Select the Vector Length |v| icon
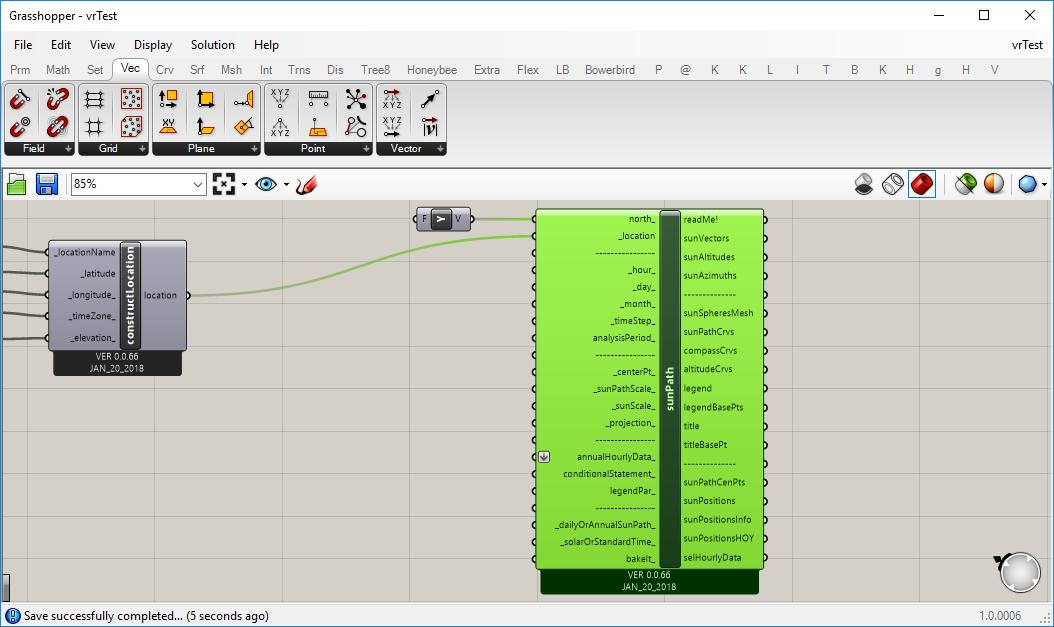1054x627 pixels. (x=430, y=126)
